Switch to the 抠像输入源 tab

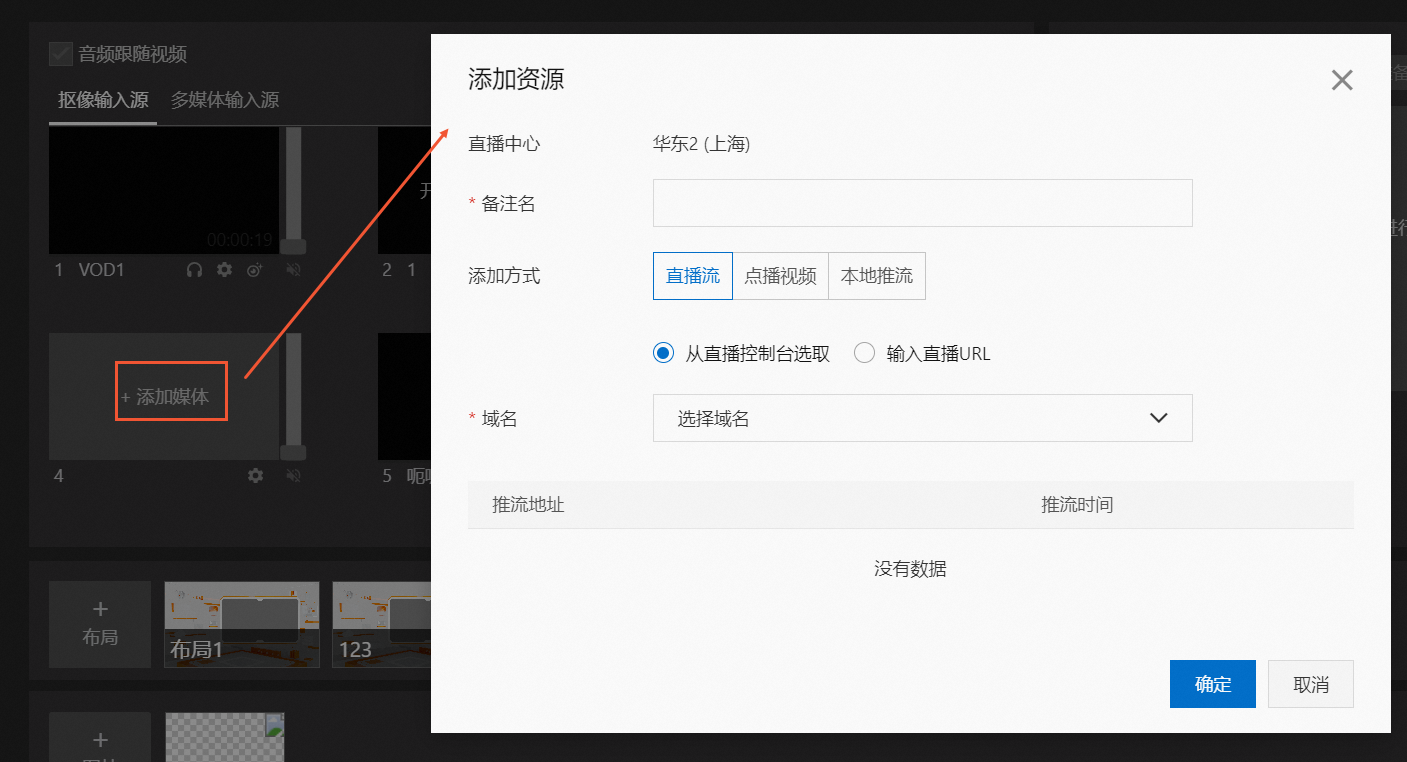[x=103, y=100]
